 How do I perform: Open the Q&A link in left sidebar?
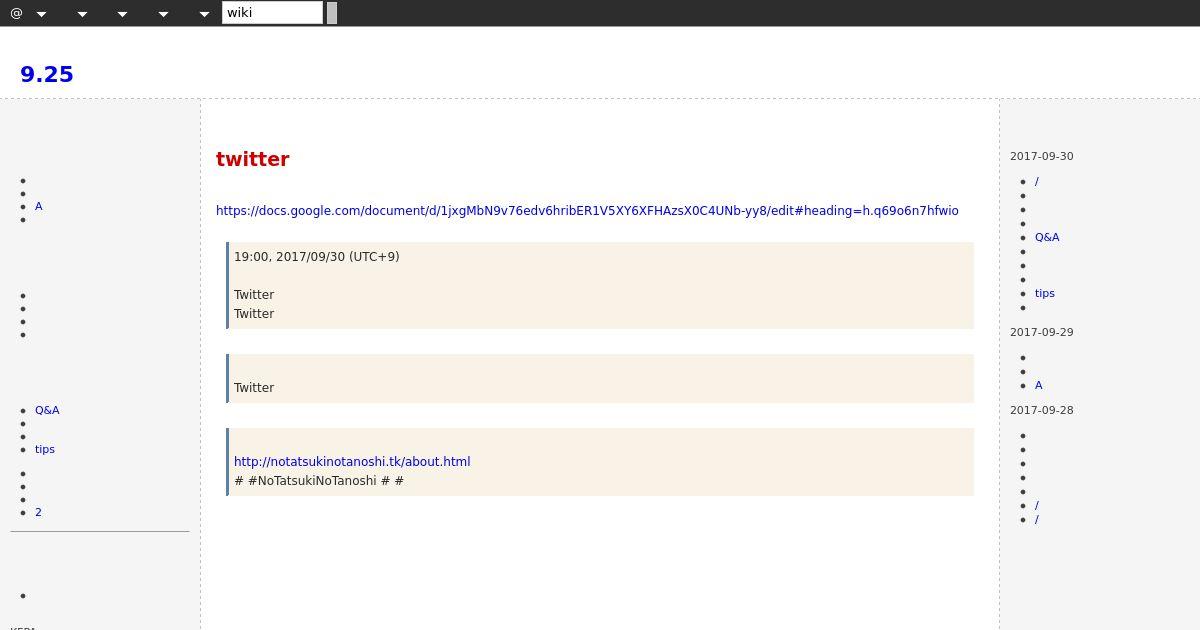click(47, 411)
